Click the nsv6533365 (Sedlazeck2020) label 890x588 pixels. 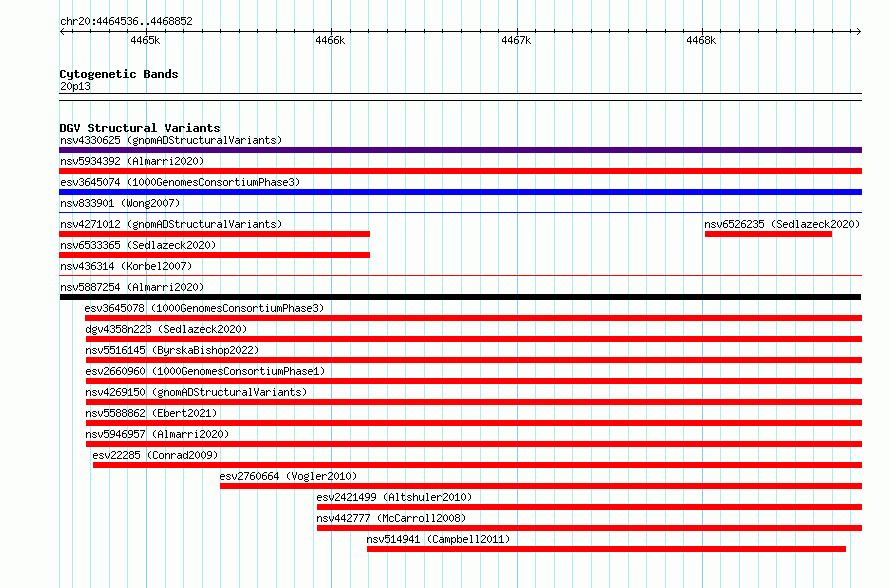138,245
